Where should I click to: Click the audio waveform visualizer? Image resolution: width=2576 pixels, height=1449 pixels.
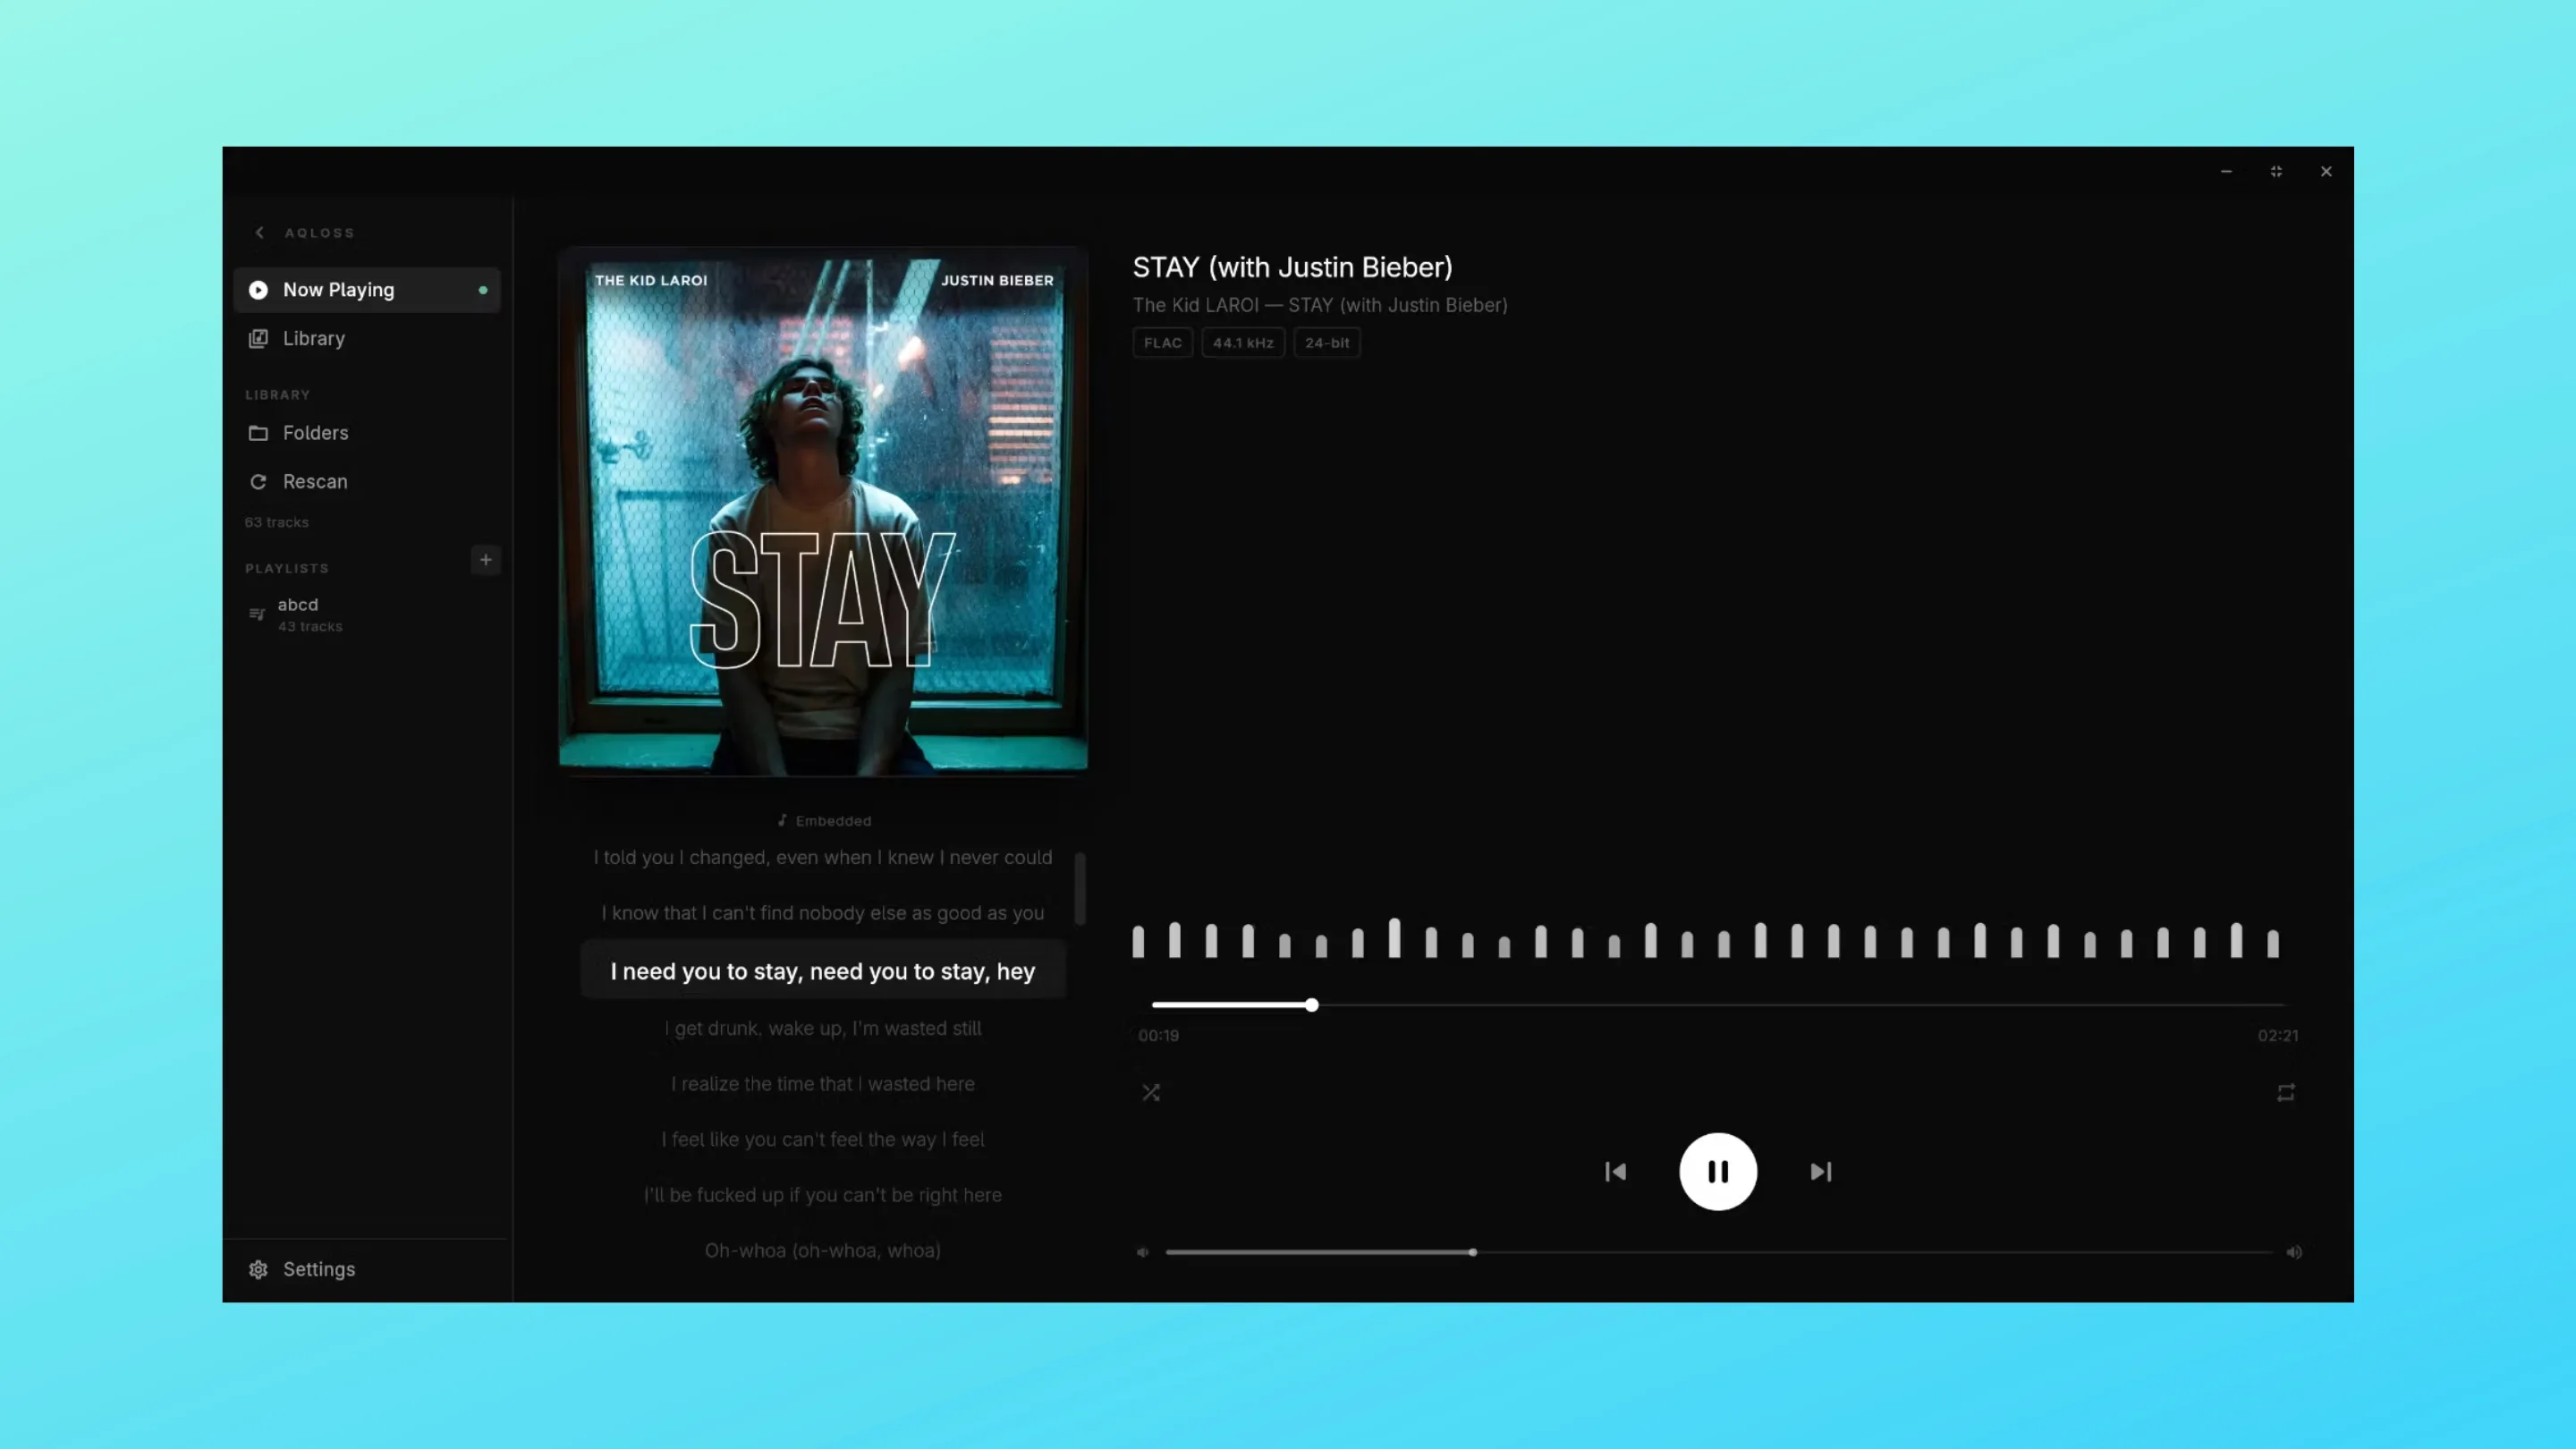click(x=1705, y=939)
